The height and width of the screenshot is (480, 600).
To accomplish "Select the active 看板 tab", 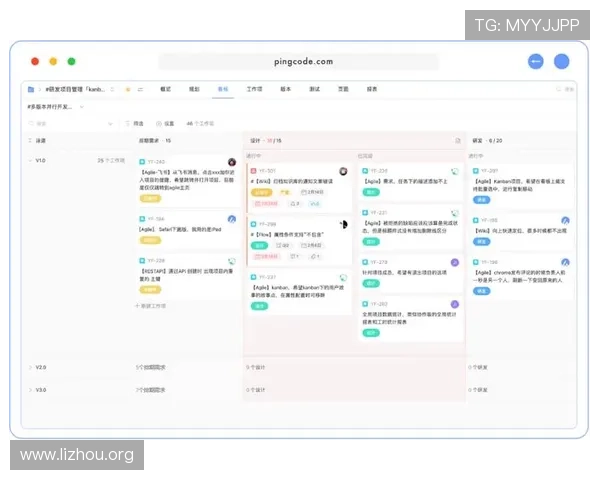I will (x=223, y=89).
